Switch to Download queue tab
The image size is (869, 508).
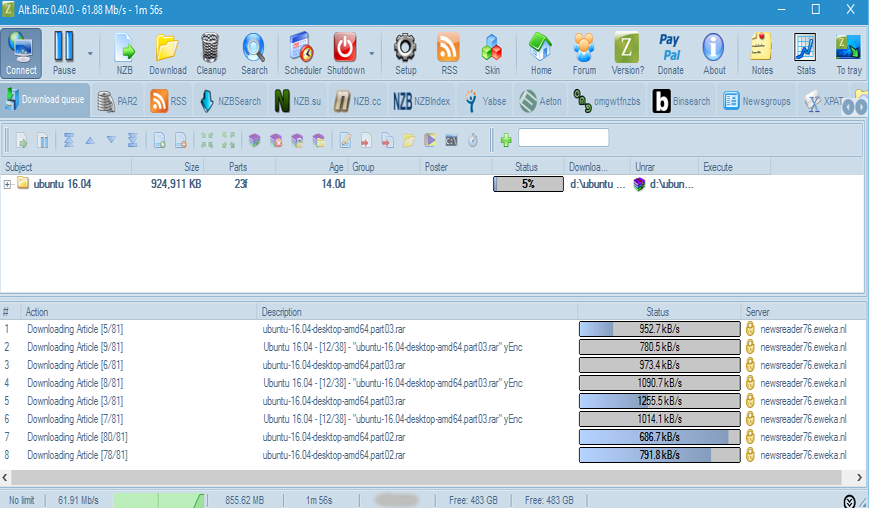pyautogui.click(x=45, y=100)
